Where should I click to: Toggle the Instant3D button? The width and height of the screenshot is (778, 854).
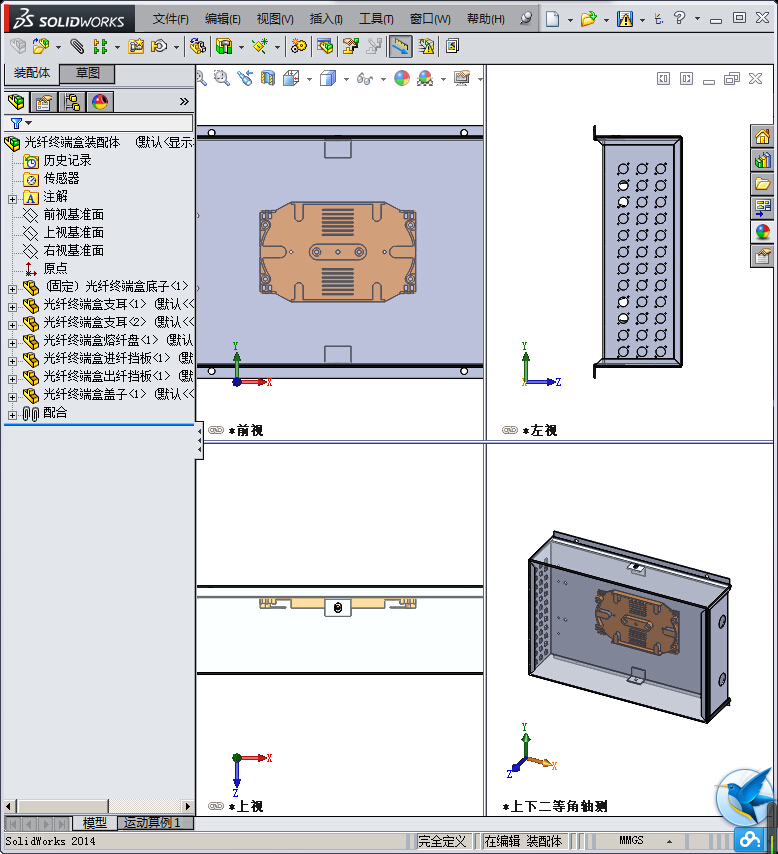tap(400, 46)
